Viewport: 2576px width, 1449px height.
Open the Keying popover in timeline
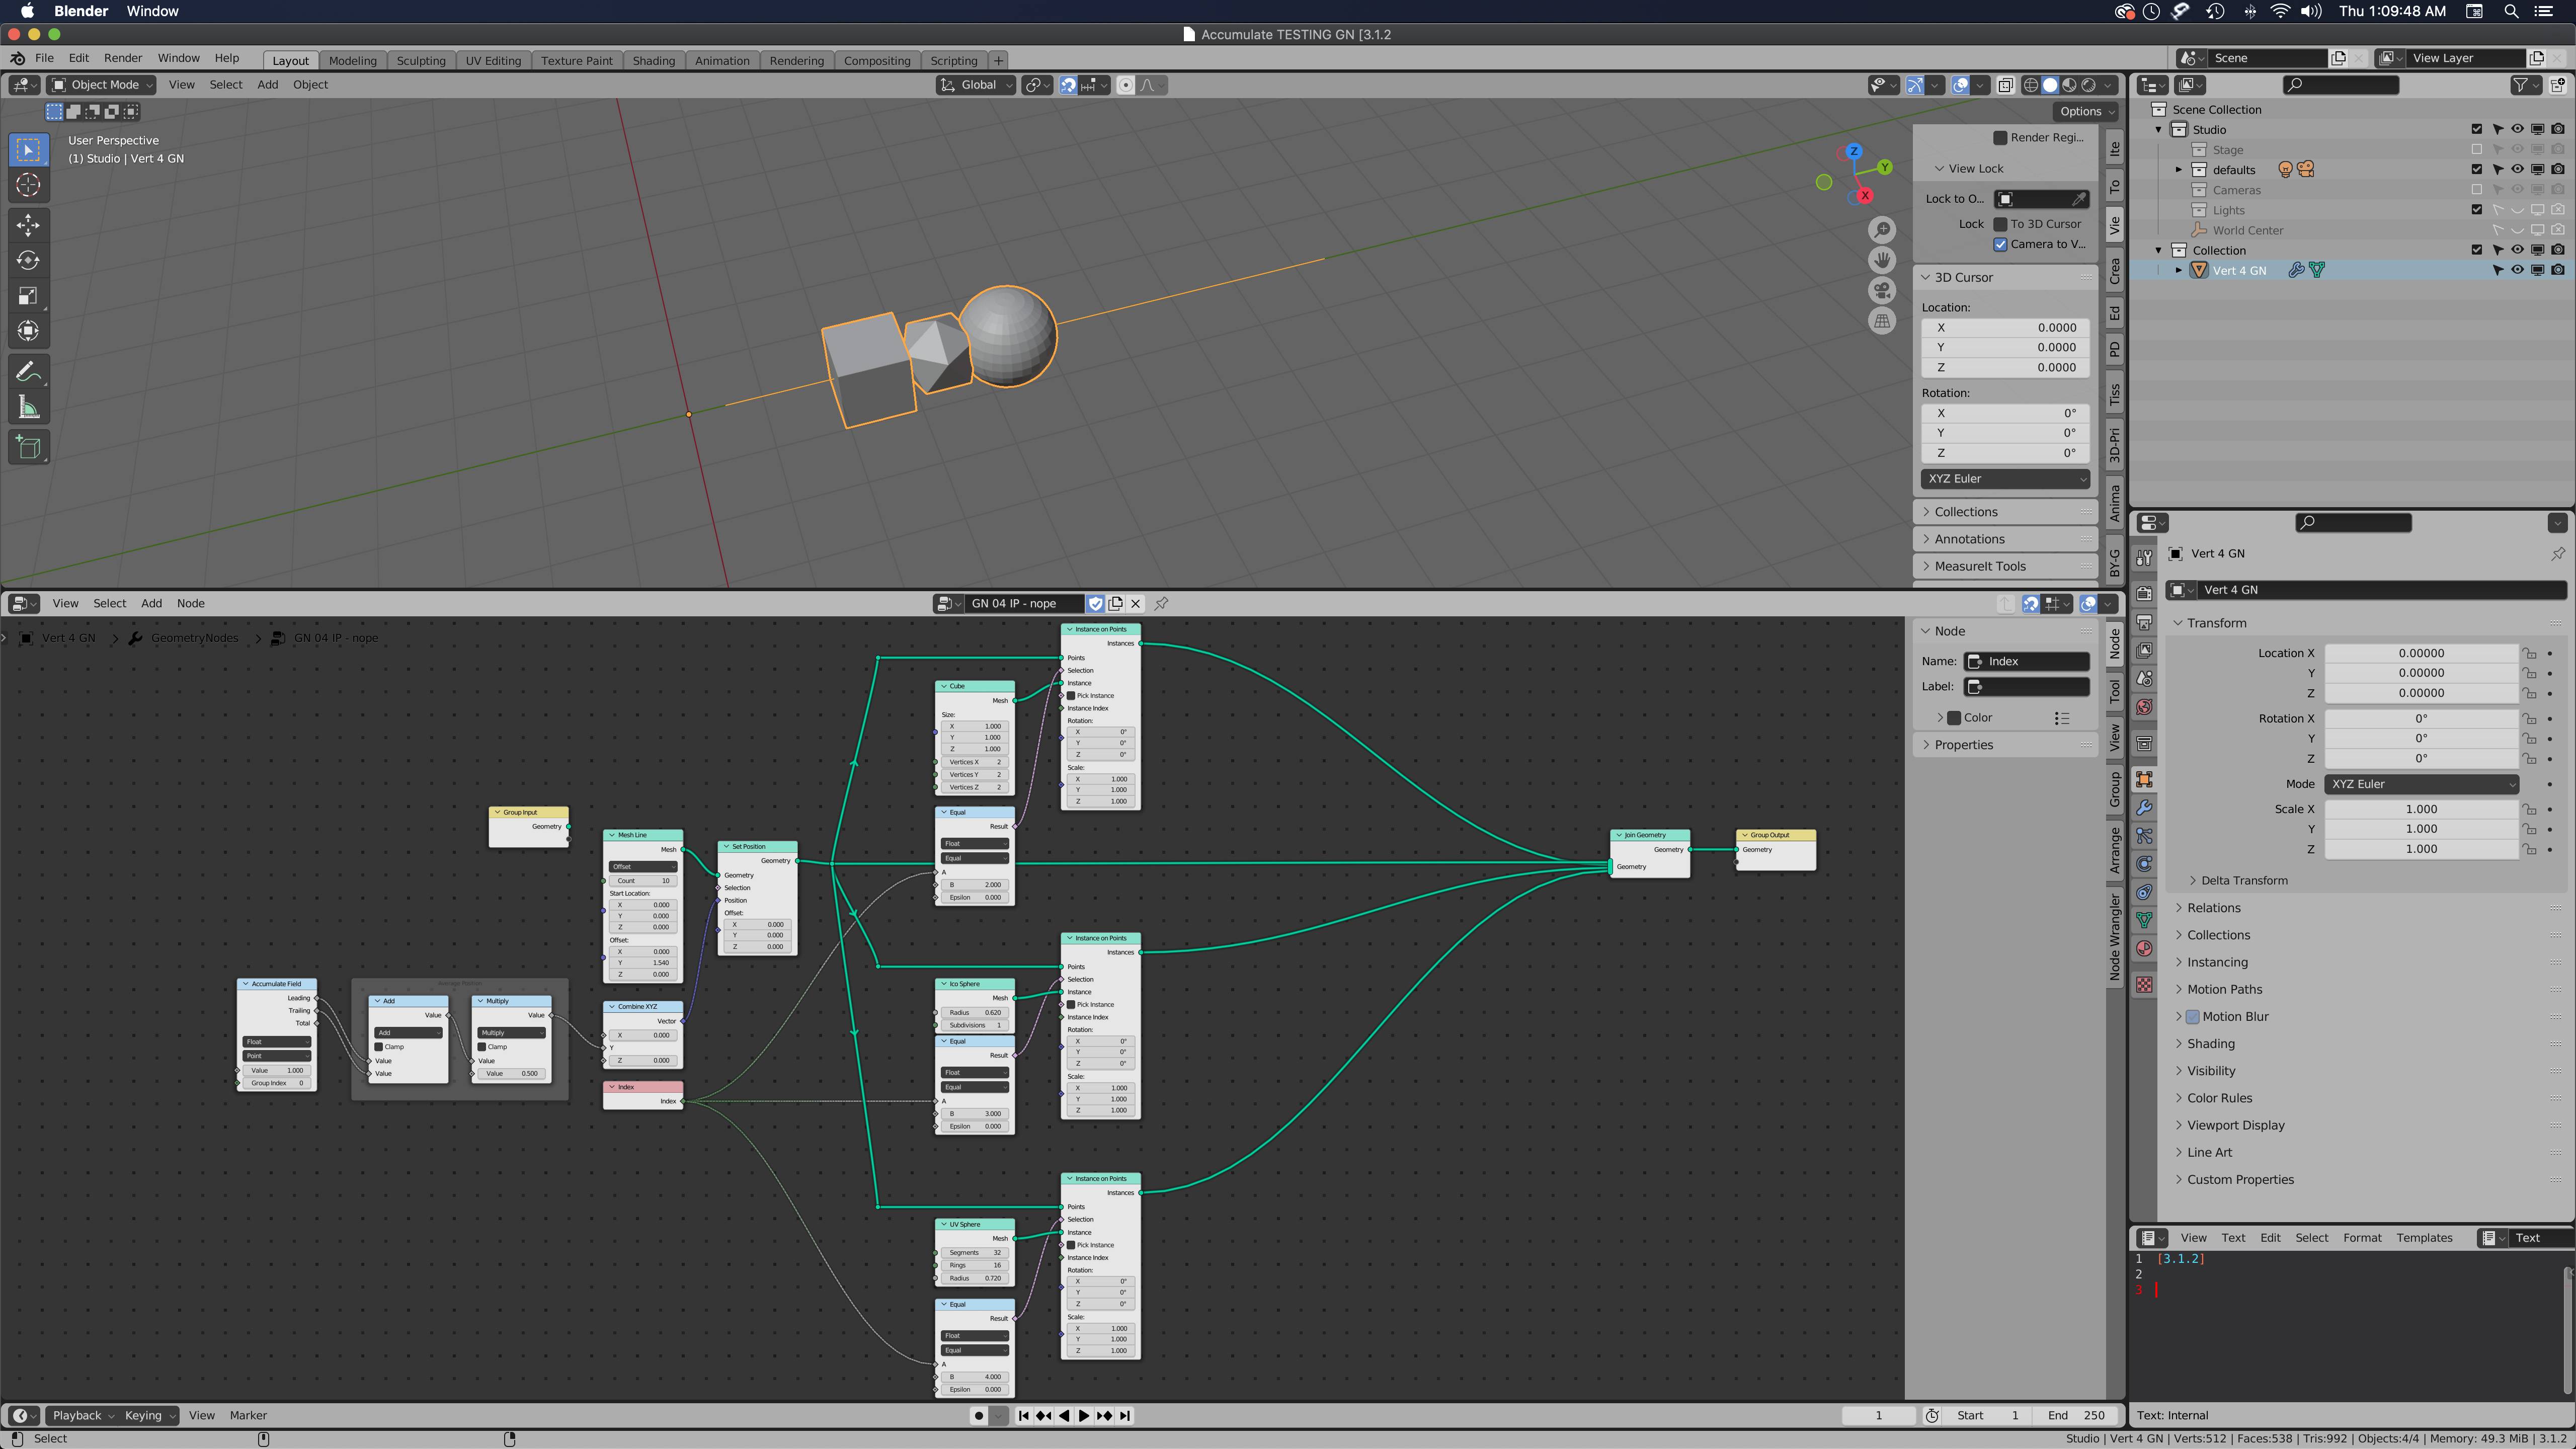pyautogui.click(x=148, y=1415)
